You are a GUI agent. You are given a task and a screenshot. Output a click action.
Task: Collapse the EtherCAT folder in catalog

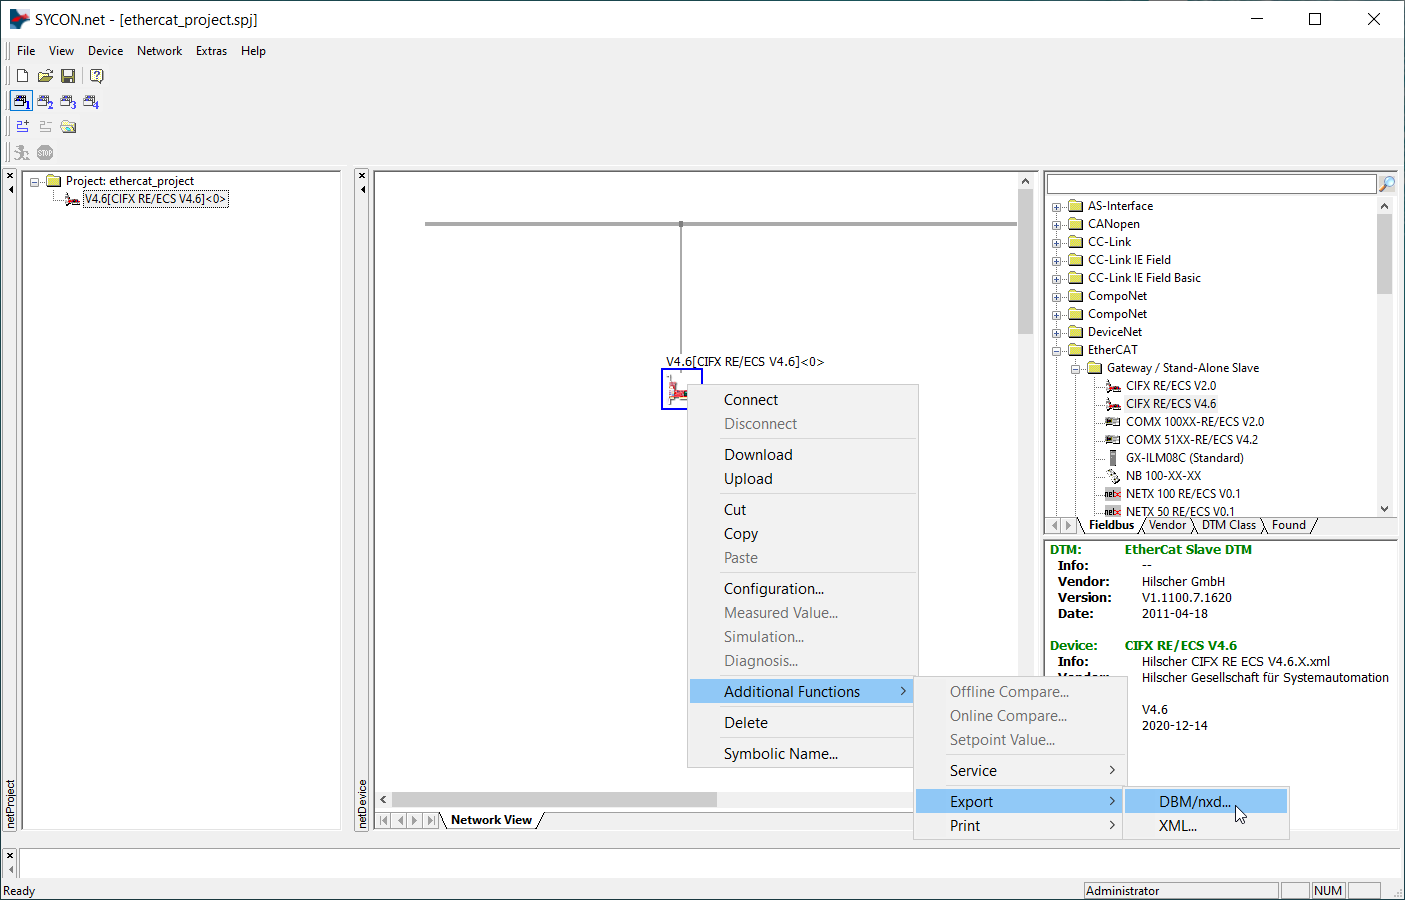coord(1057,351)
